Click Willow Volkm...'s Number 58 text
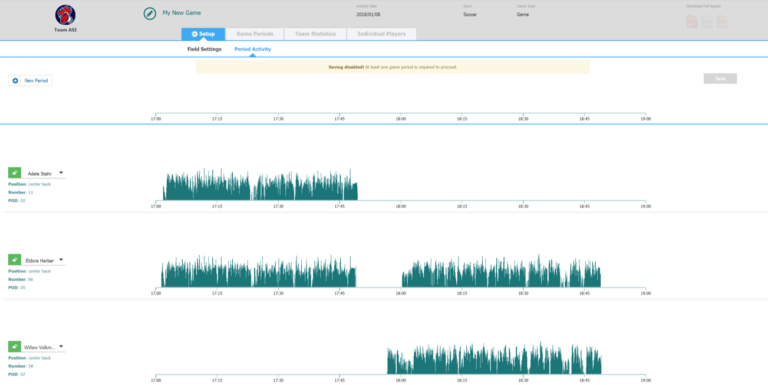The width and height of the screenshot is (768, 385). point(21,366)
